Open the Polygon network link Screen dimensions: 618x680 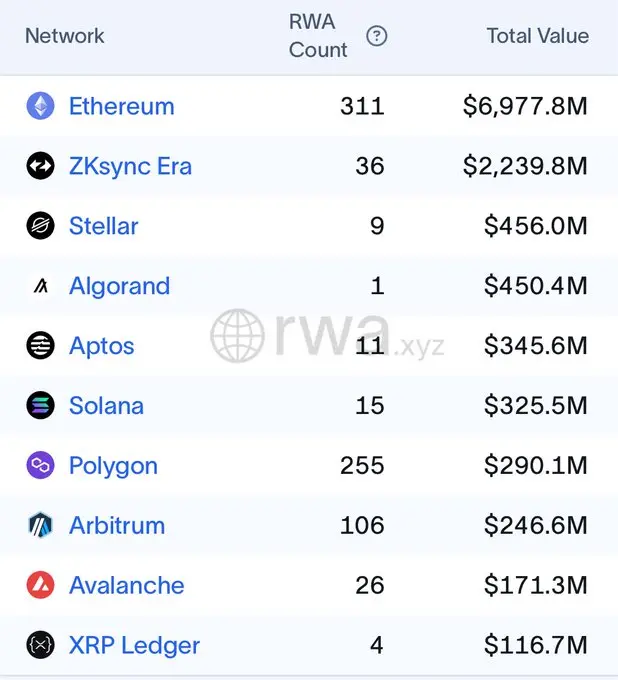(x=113, y=466)
